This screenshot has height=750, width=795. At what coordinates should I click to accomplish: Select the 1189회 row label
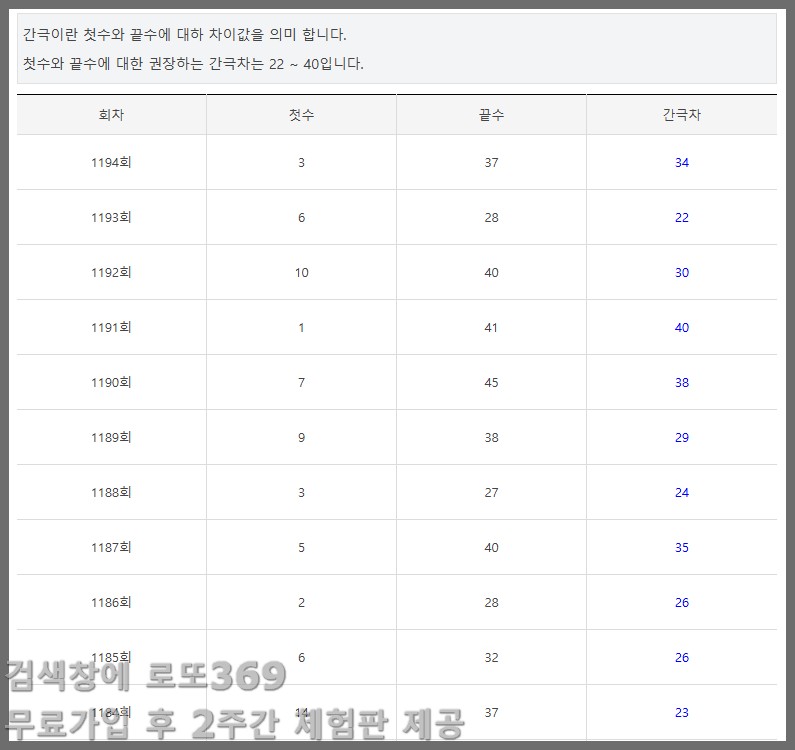[x=111, y=438]
